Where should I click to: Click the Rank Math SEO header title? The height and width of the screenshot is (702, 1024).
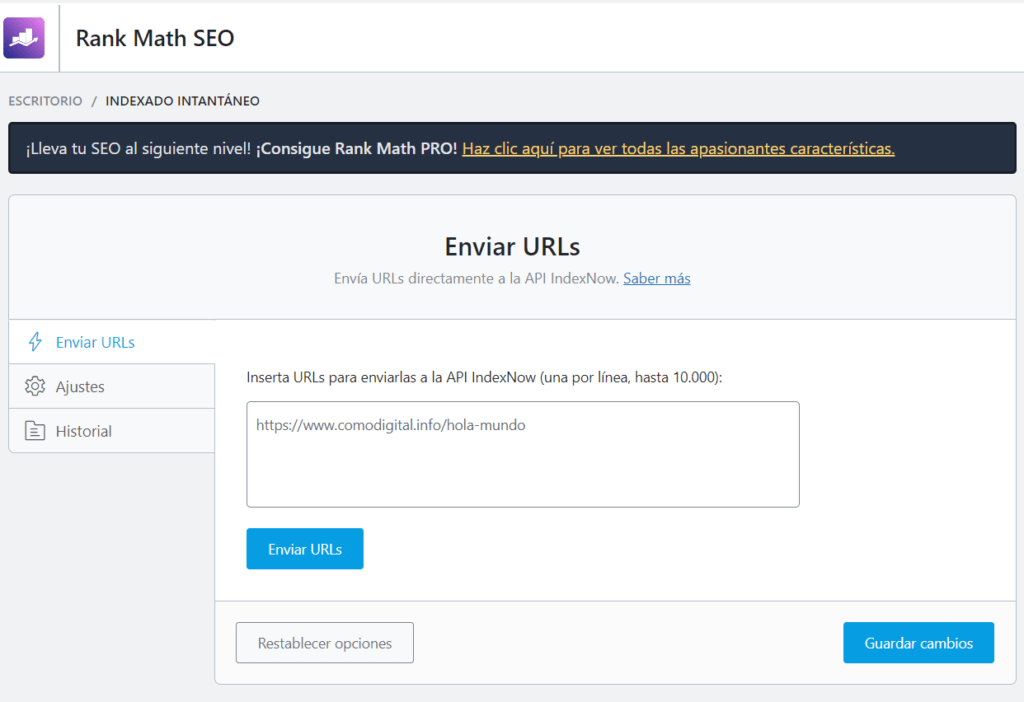155,38
